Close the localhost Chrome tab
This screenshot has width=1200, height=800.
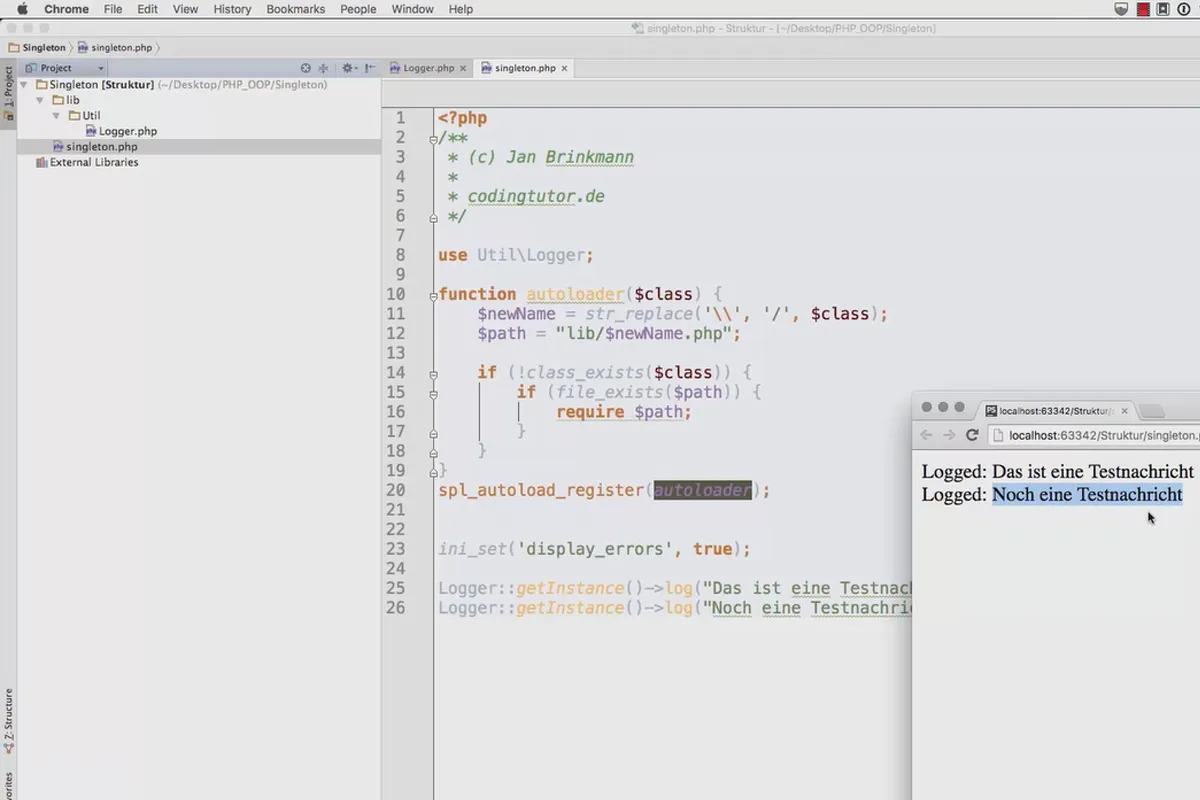pos(1124,410)
